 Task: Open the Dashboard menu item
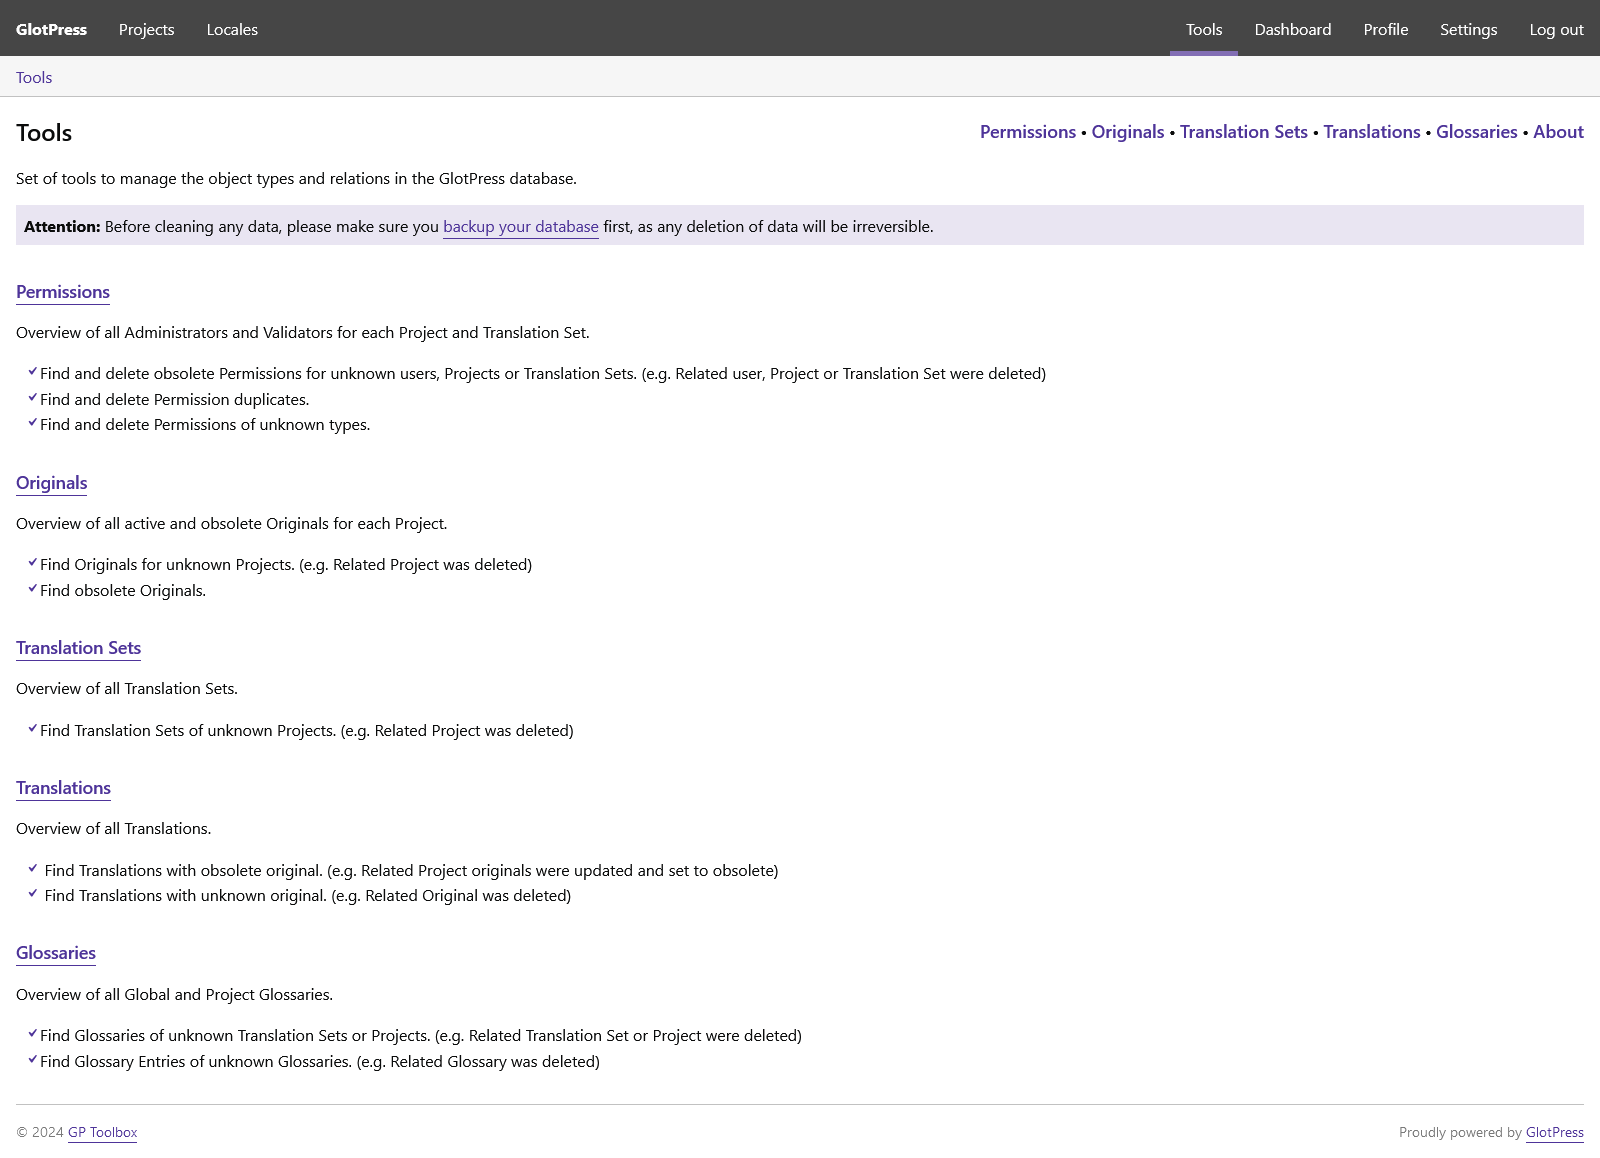click(x=1293, y=29)
